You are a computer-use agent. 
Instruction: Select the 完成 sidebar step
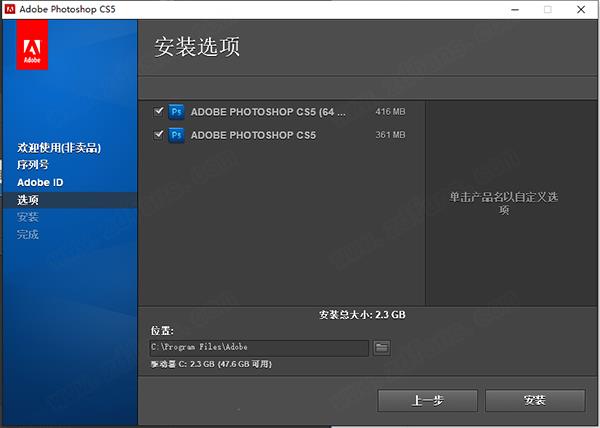coord(28,234)
